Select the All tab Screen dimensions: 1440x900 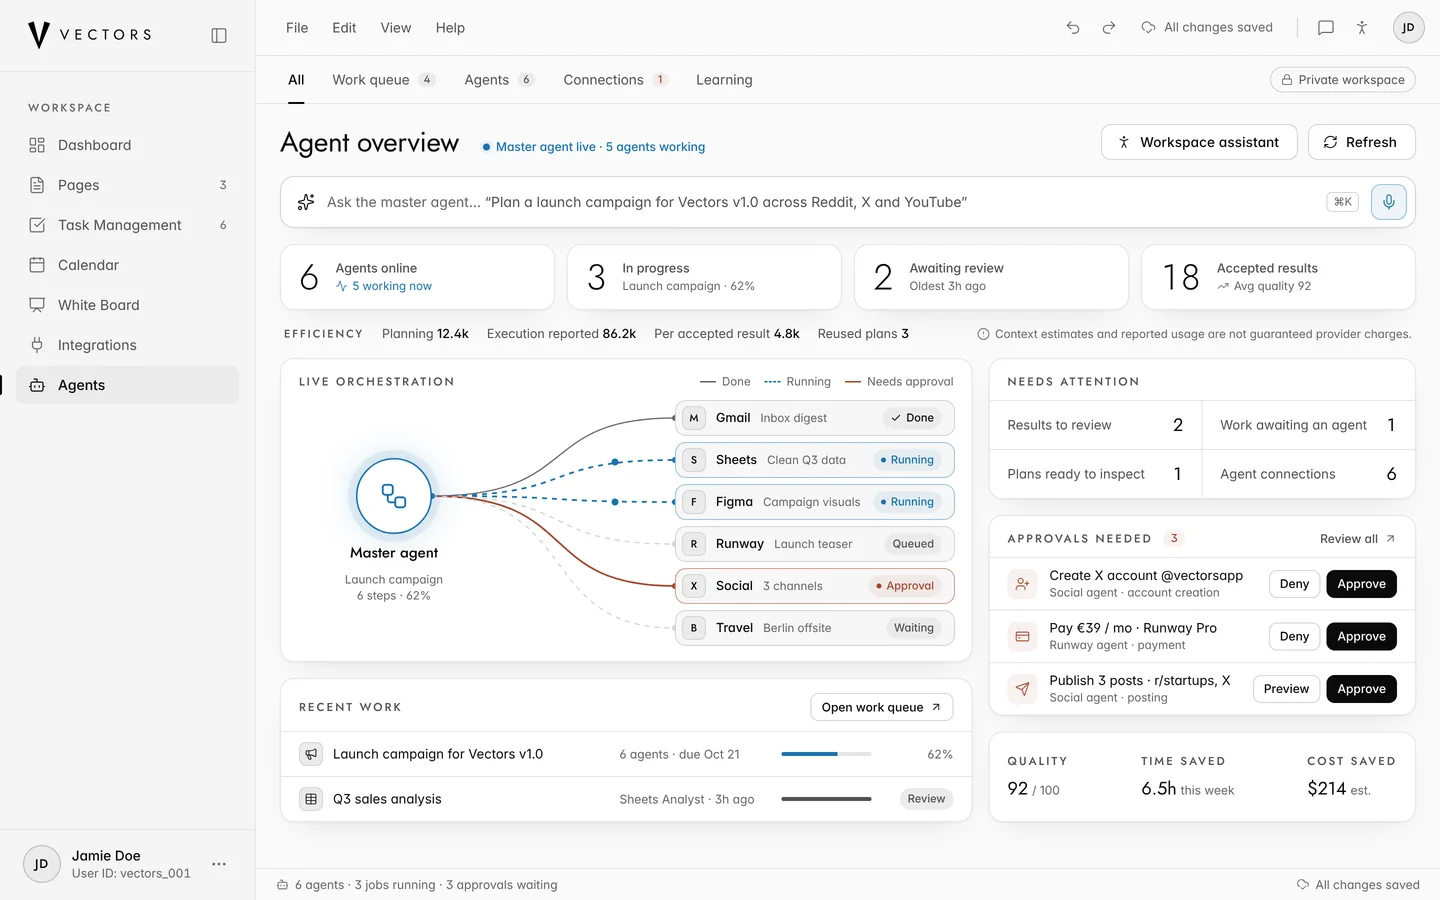[296, 80]
